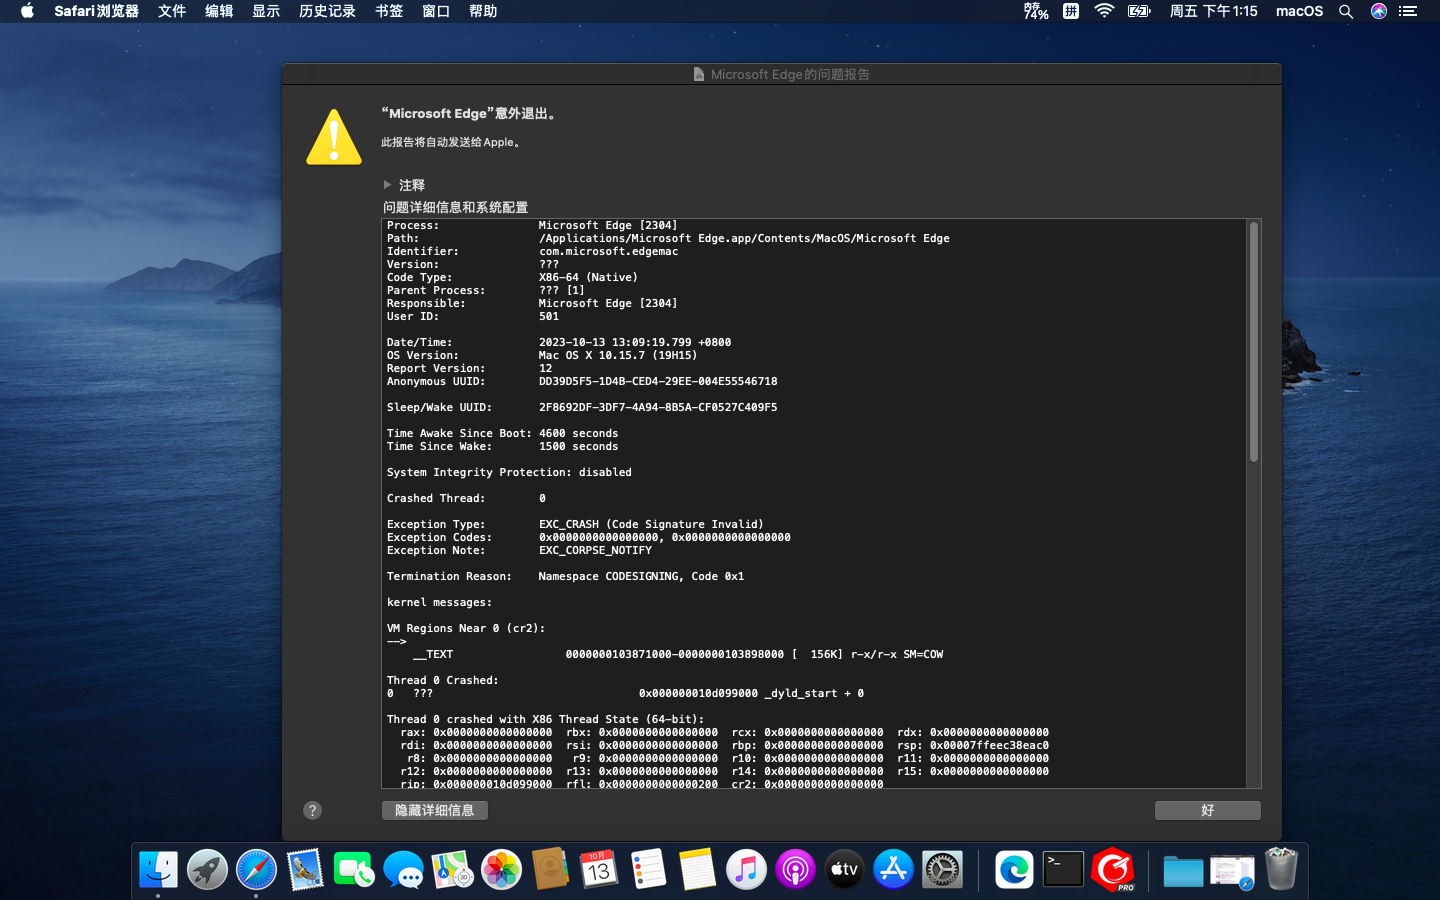
Task: Open Notification Center list icon
Action: [x=1408, y=11]
